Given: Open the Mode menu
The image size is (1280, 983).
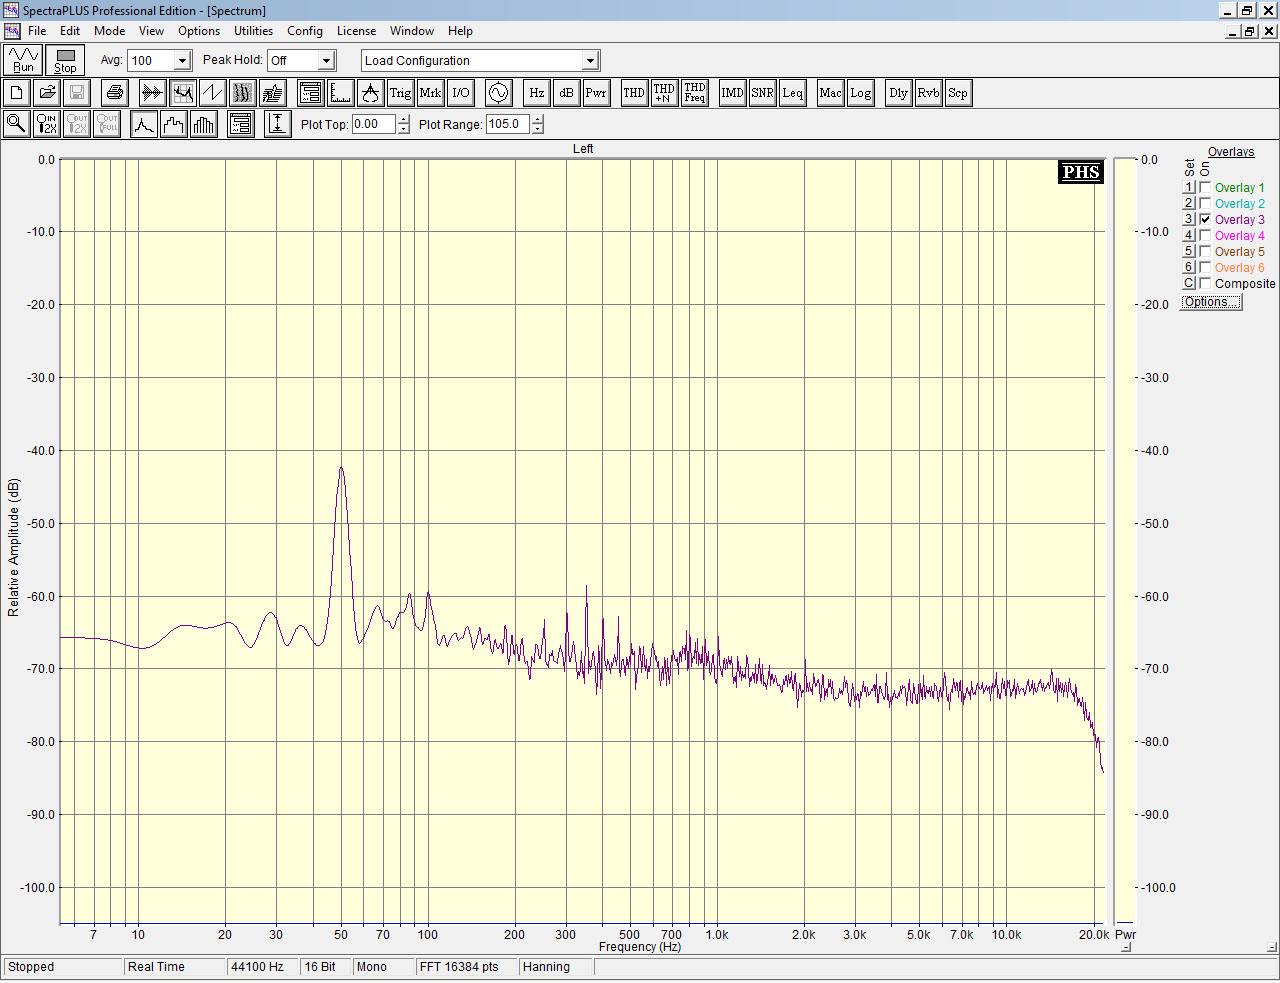Looking at the screenshot, I should [109, 31].
